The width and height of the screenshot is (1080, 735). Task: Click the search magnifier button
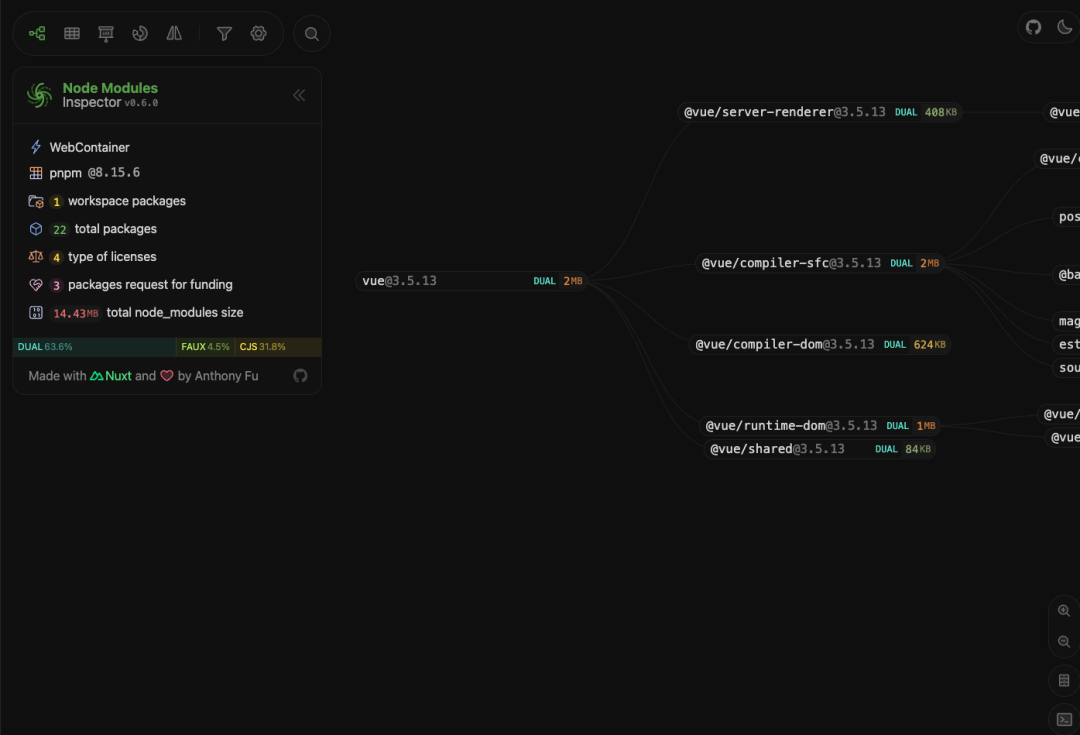point(312,34)
